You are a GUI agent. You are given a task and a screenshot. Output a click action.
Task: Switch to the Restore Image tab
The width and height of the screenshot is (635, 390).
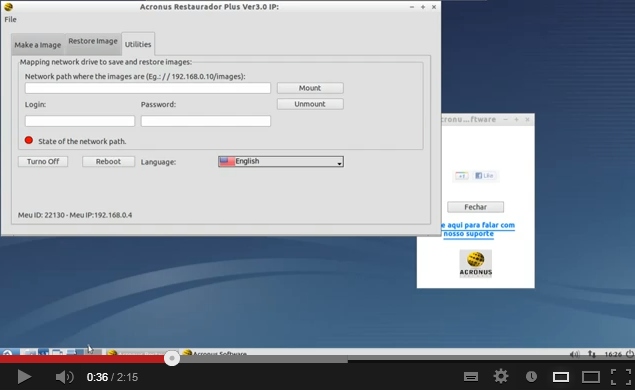[x=93, y=41]
